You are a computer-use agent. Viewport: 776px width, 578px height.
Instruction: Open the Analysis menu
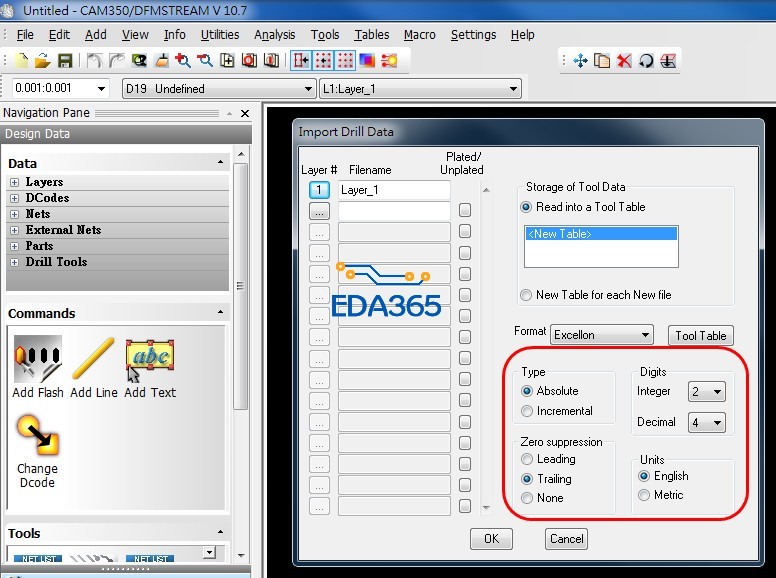click(275, 35)
